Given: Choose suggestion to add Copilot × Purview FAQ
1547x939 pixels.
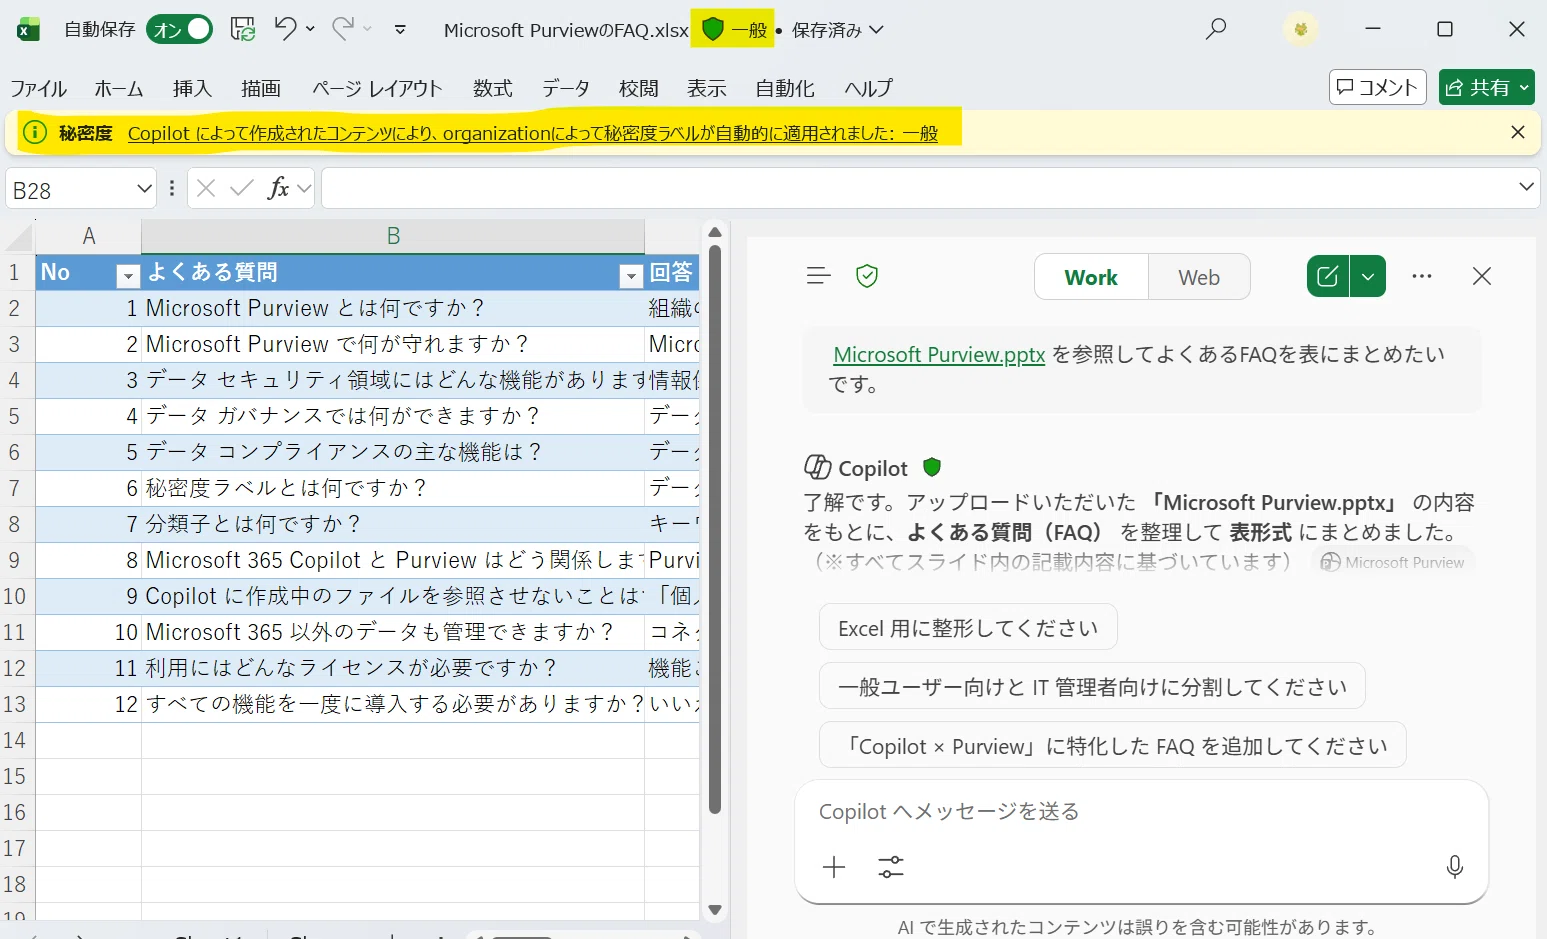Looking at the screenshot, I should (x=1113, y=746).
